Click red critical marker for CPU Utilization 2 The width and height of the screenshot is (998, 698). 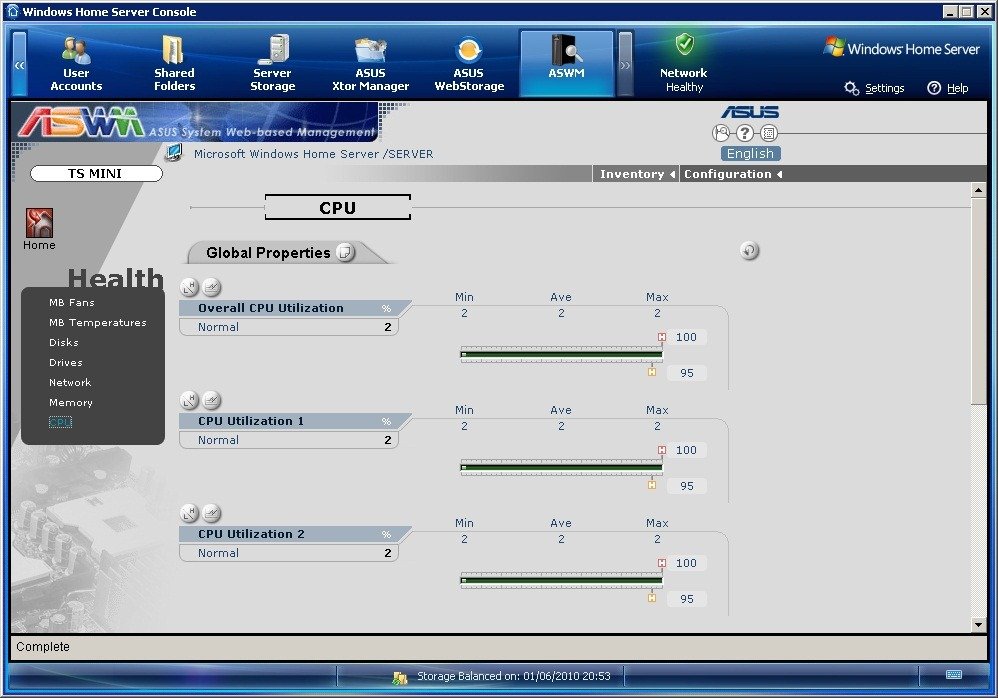click(662, 563)
